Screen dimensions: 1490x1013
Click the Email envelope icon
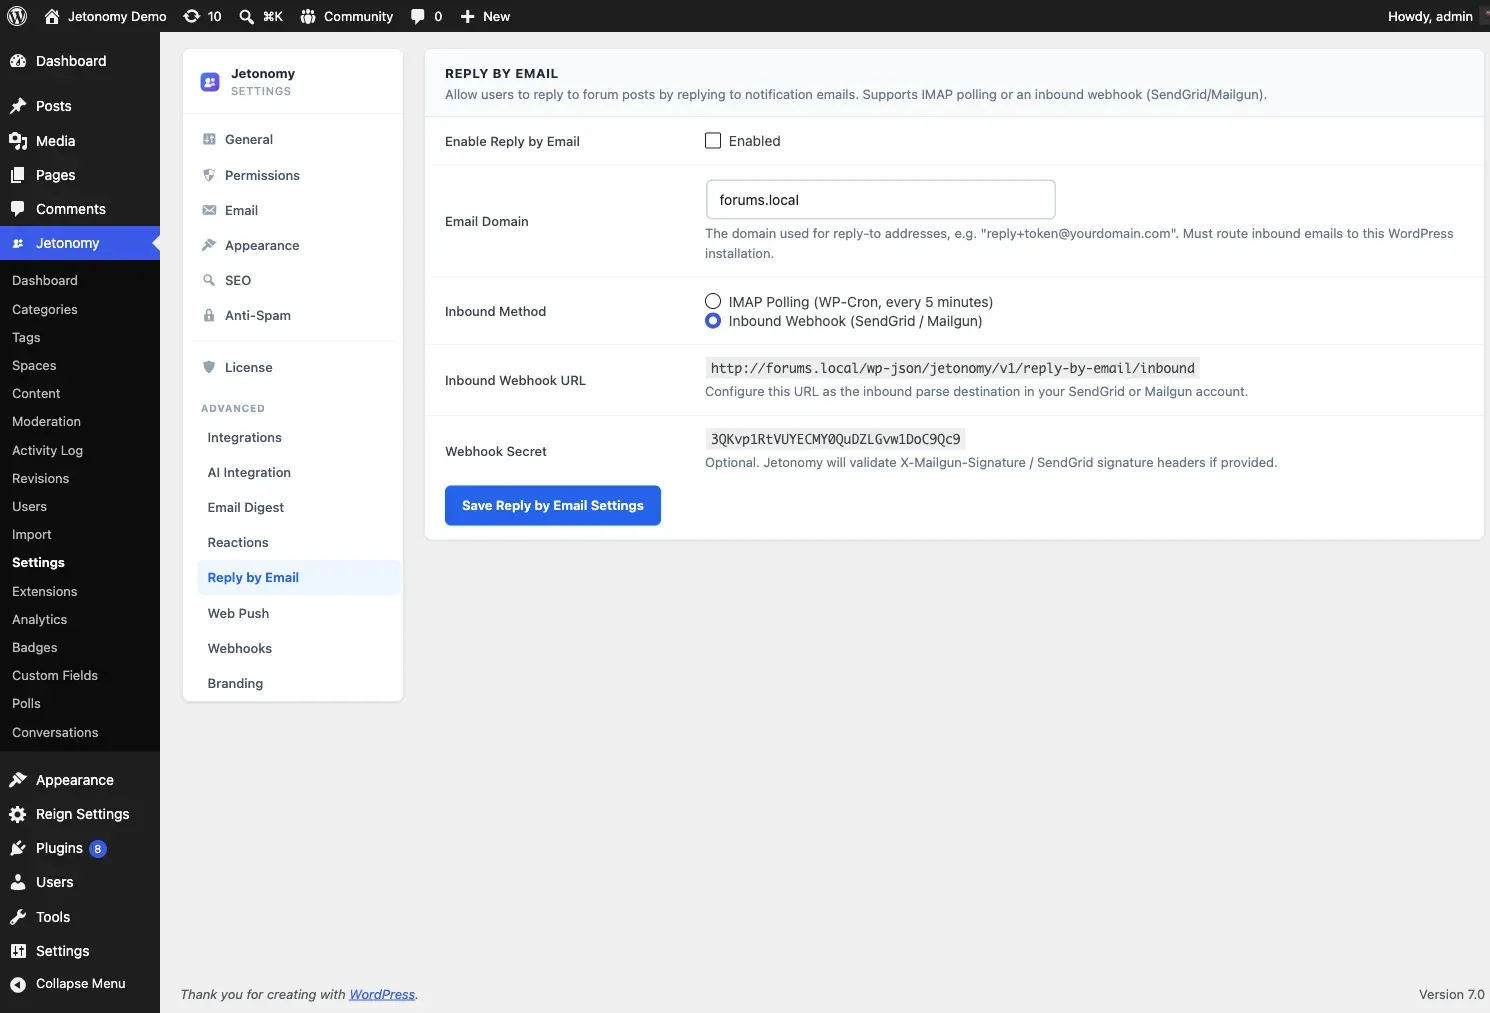(x=209, y=210)
